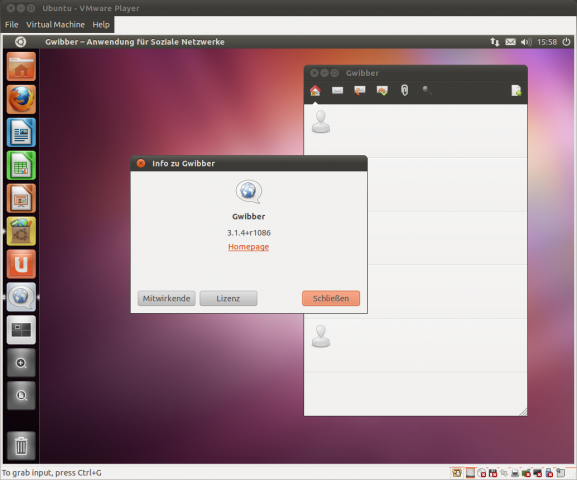Screen dimensions: 577x480
Task: Click the VMware floppy drive status icon
Action: click(x=493, y=473)
